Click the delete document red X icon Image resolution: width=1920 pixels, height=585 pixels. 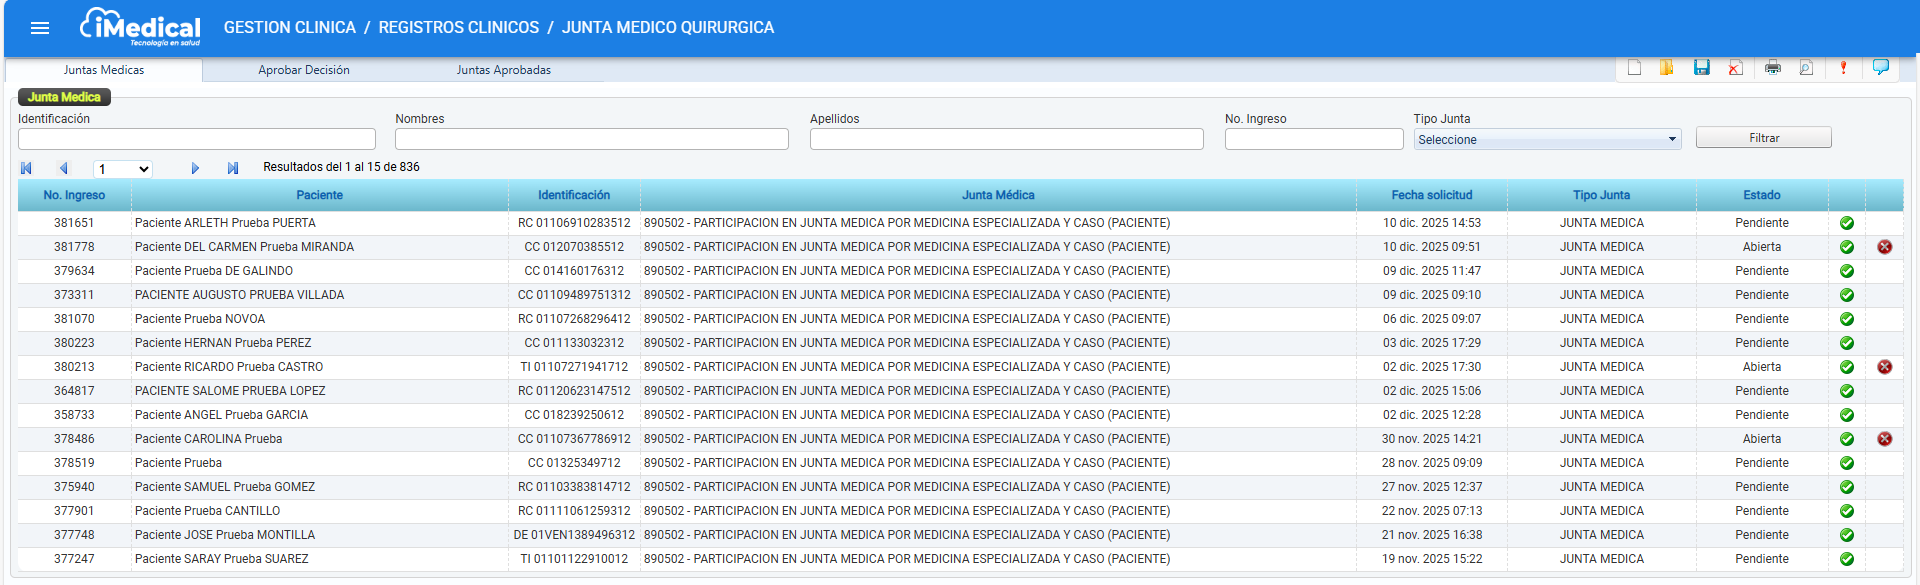1735,68
